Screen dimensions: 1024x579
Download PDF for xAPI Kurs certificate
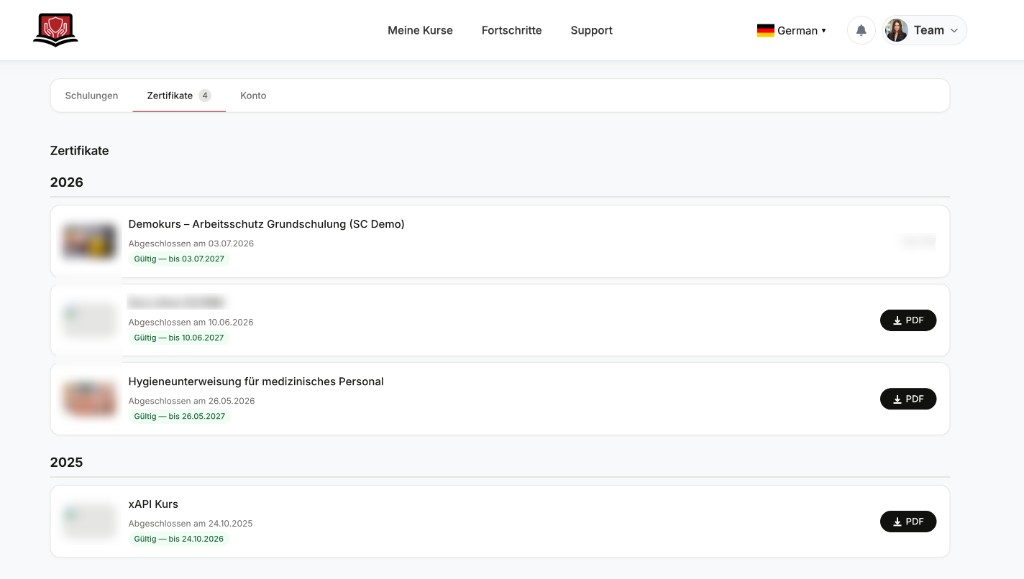(x=908, y=522)
